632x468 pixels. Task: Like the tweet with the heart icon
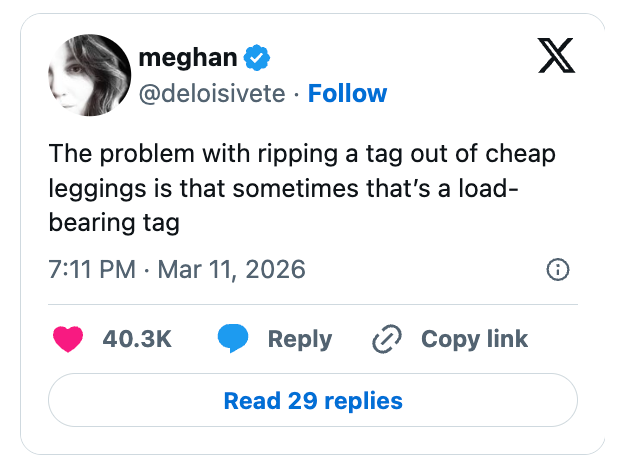click(68, 339)
